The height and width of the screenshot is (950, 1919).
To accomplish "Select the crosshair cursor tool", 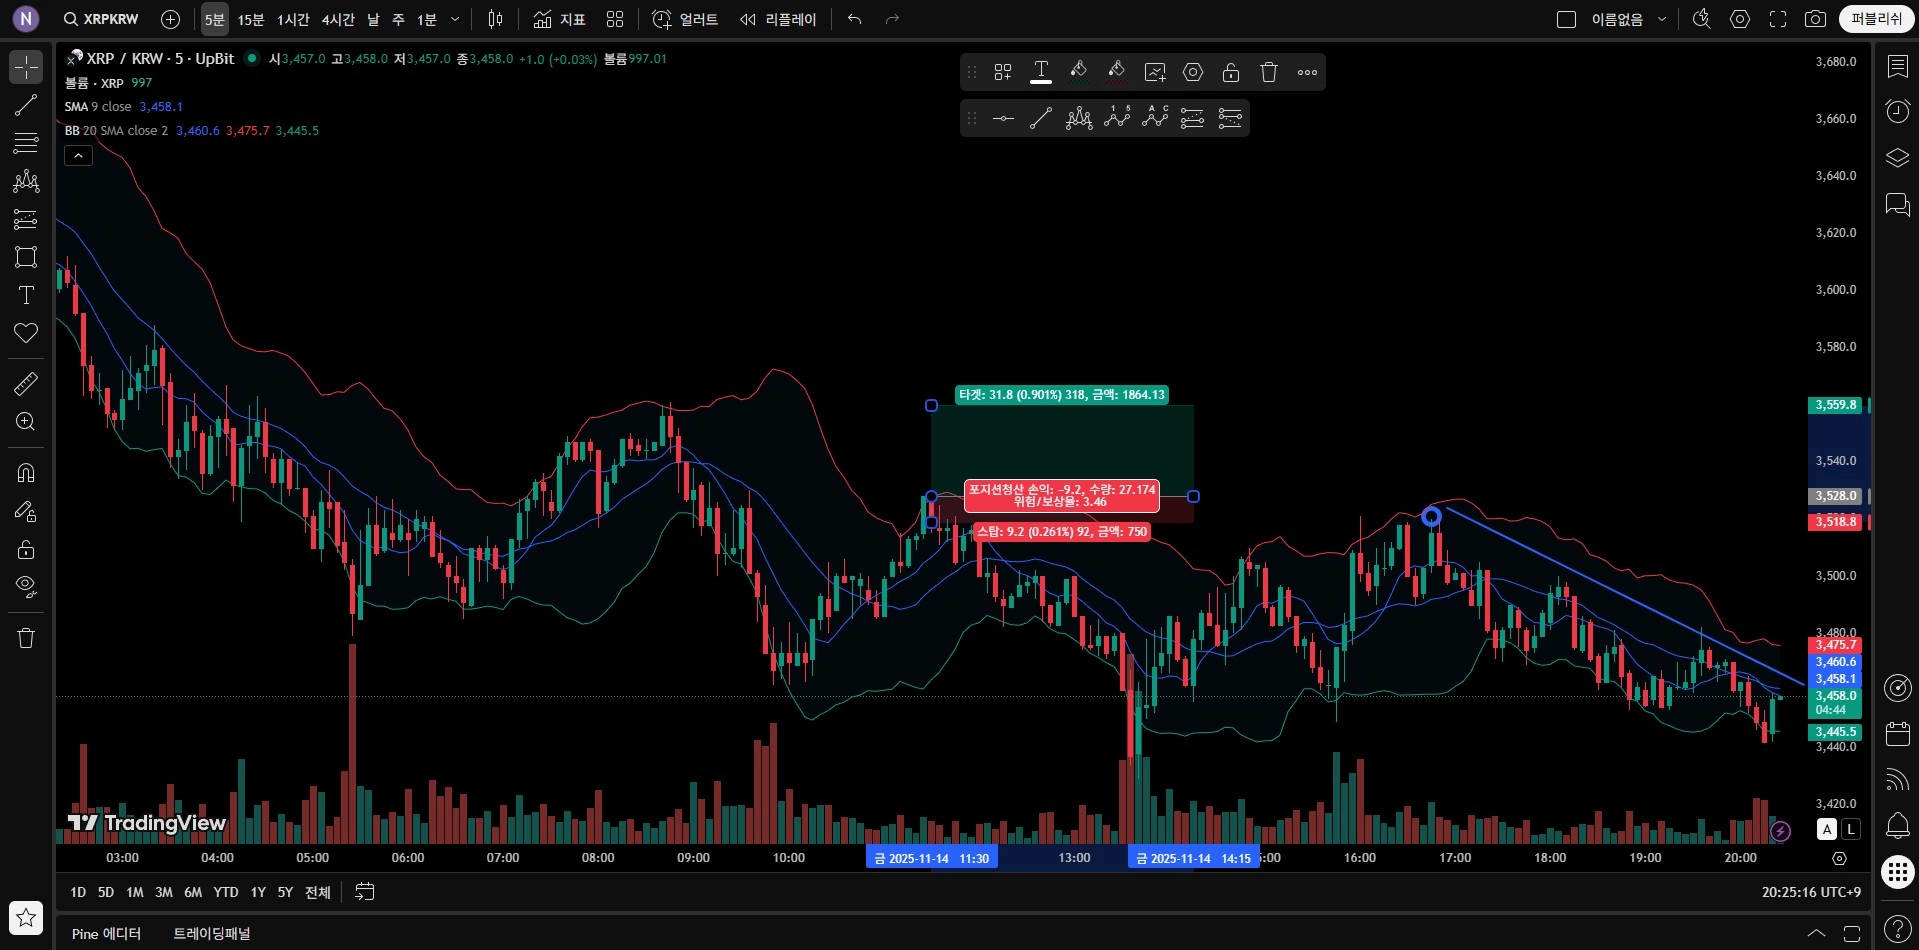I will pyautogui.click(x=26, y=67).
